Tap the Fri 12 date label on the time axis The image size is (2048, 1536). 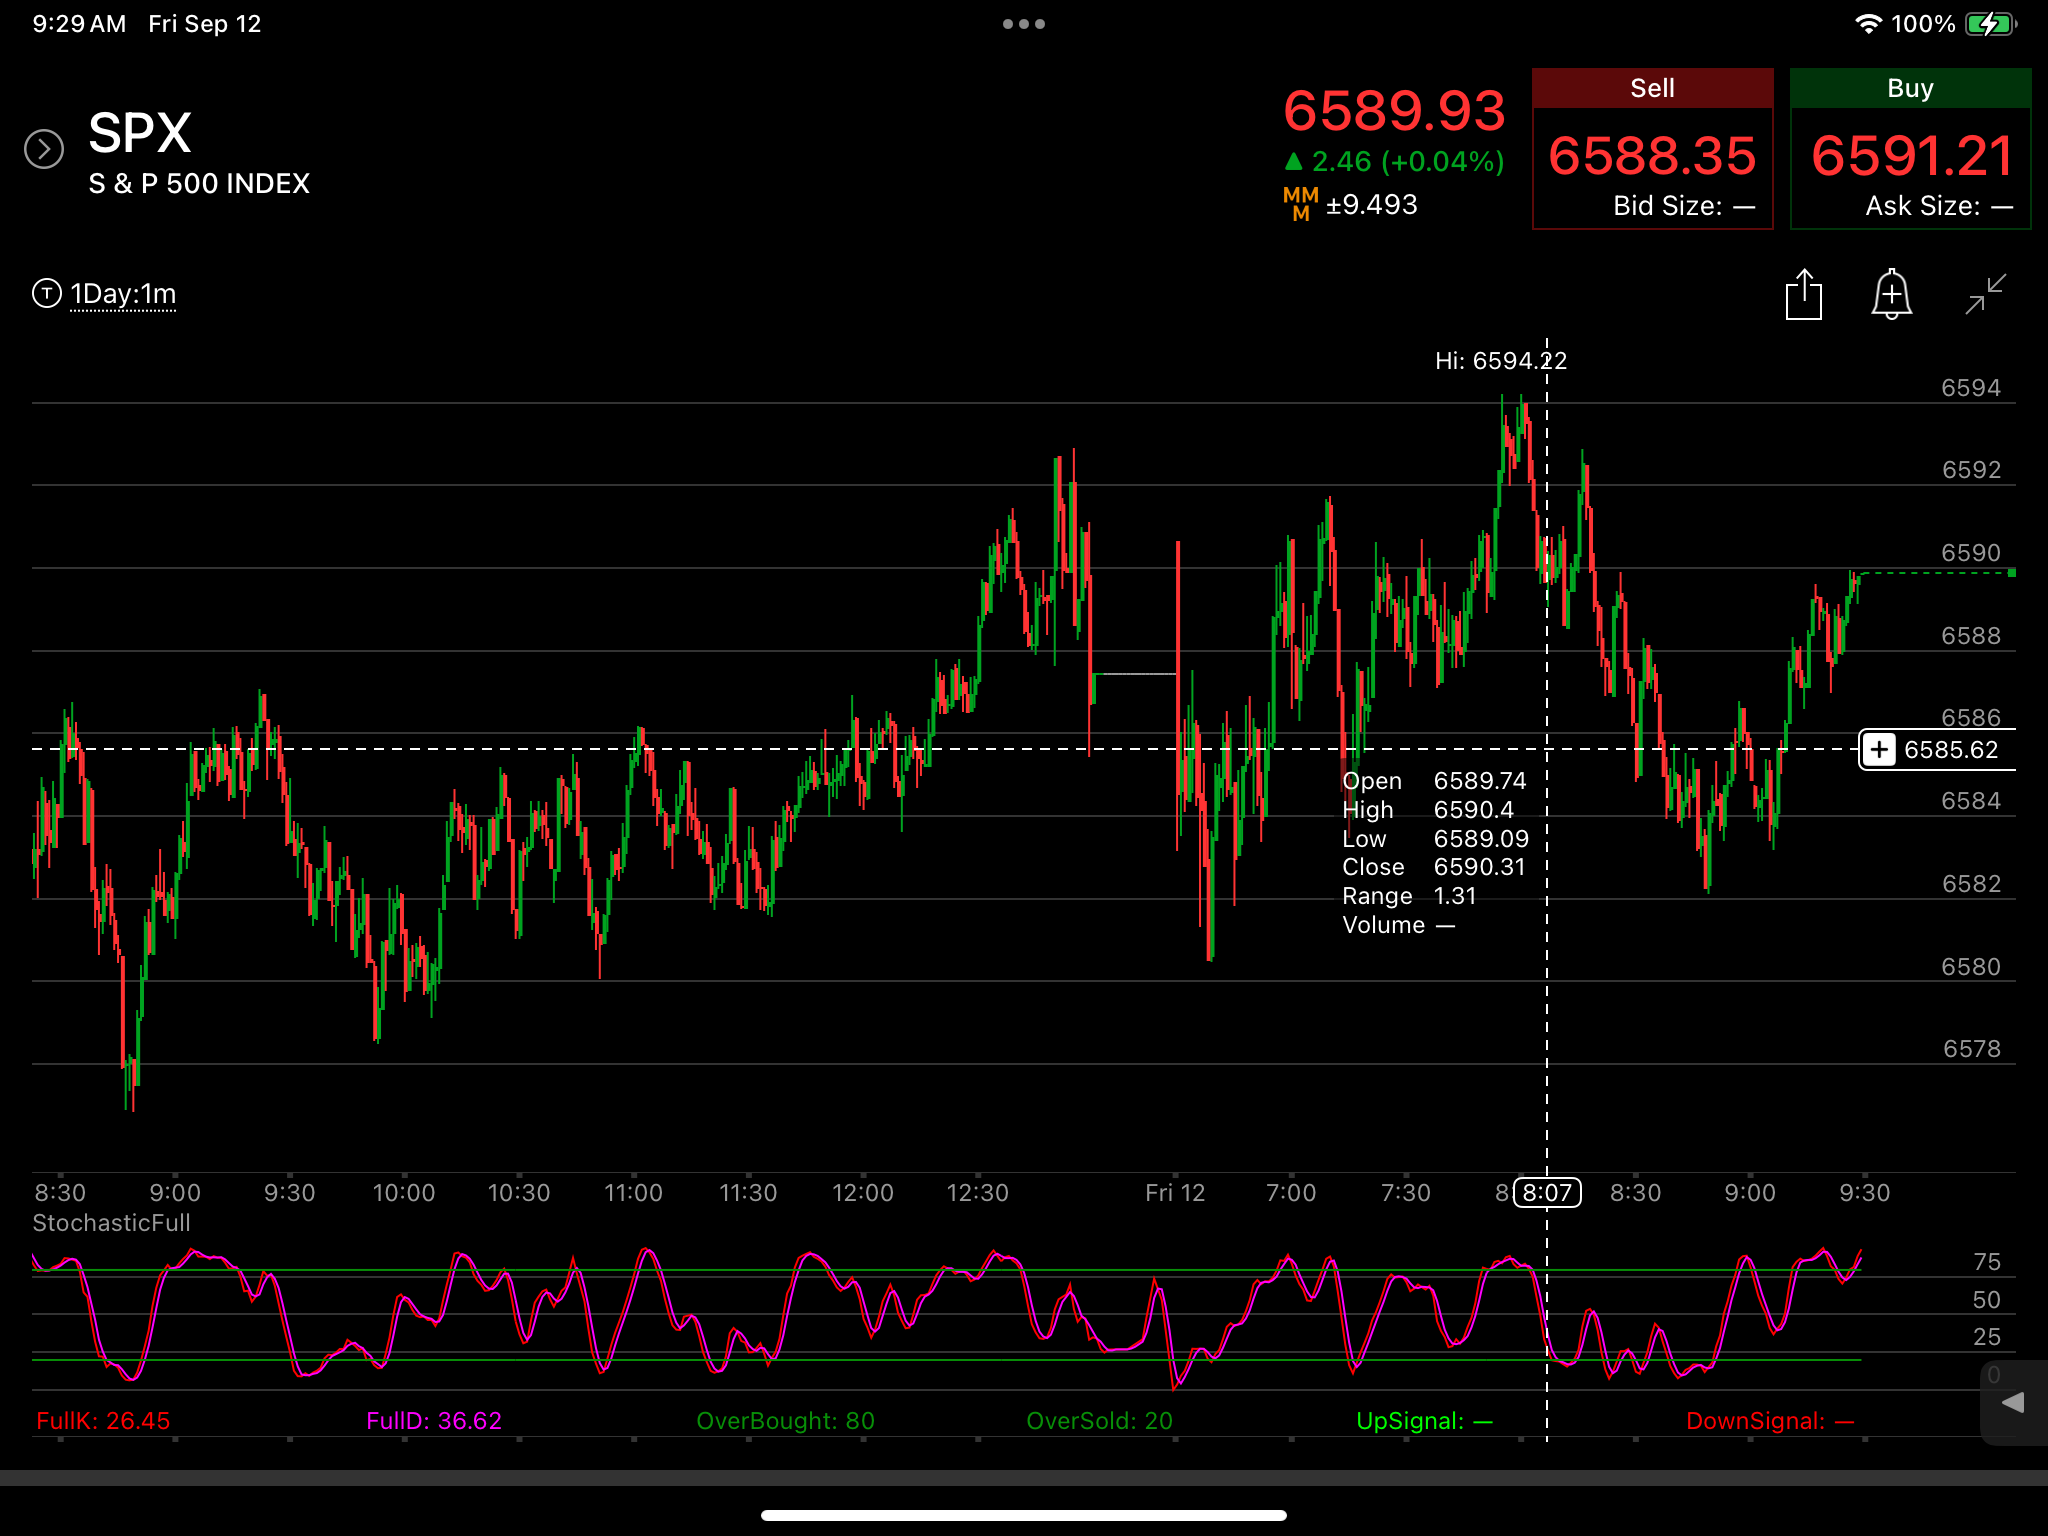pos(1175,1193)
